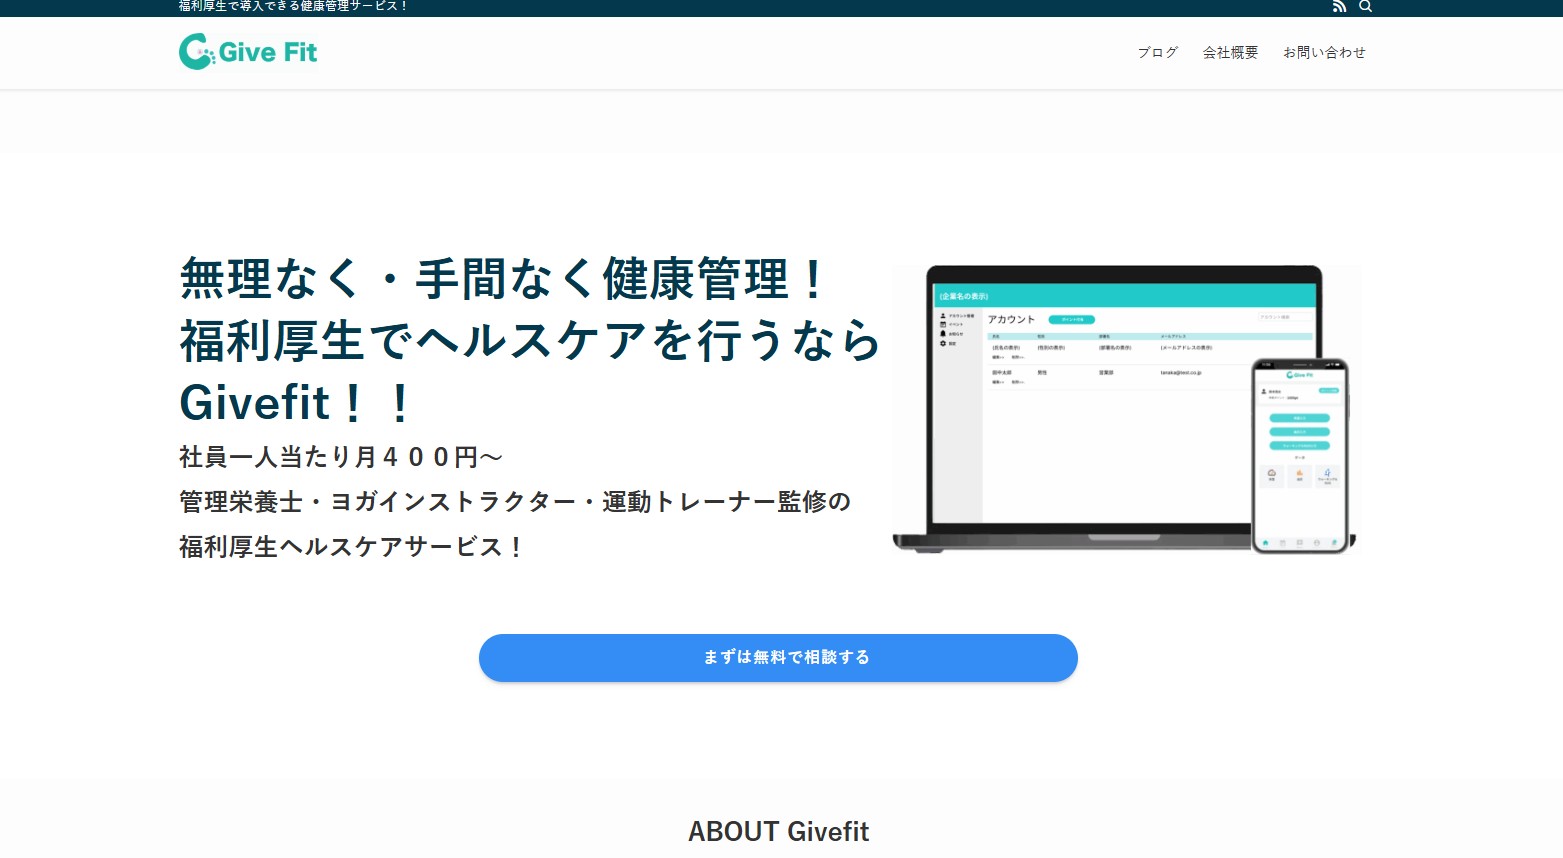Click the headline 無理なく・手間なく健康管理!
Screen dimensions: 1563x858
pos(503,279)
